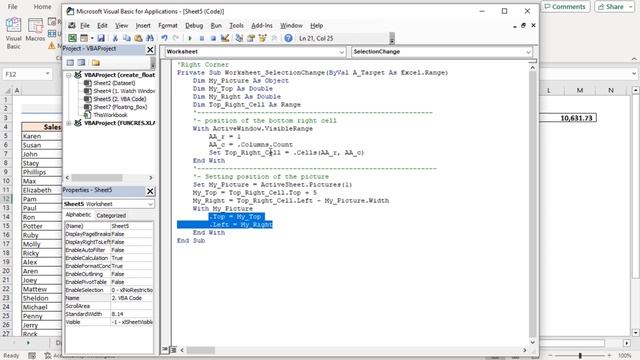This screenshot has width=640, height=360.
Task: Toggle Folders in Project panel
Action: (96, 62)
